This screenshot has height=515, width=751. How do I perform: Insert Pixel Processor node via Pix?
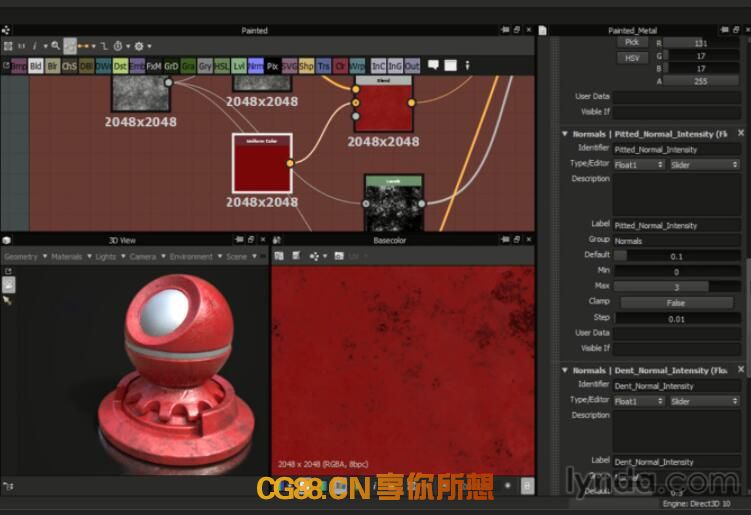(273, 66)
